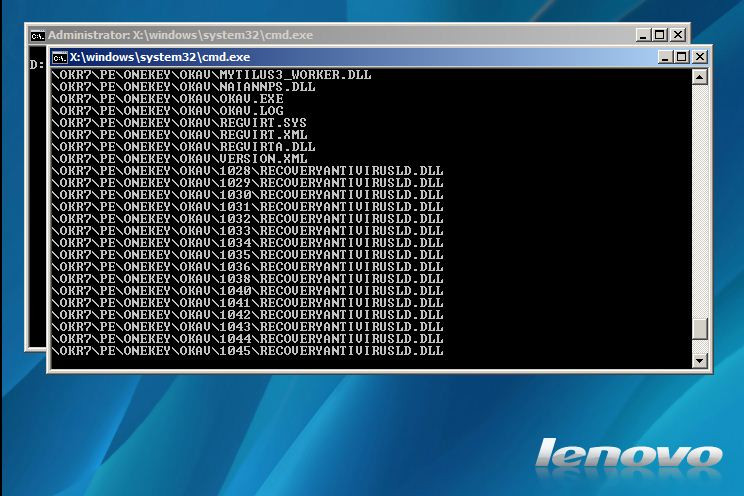The image size is (744, 496).
Task: Click the OKAV.EXE line
Action: point(167,99)
